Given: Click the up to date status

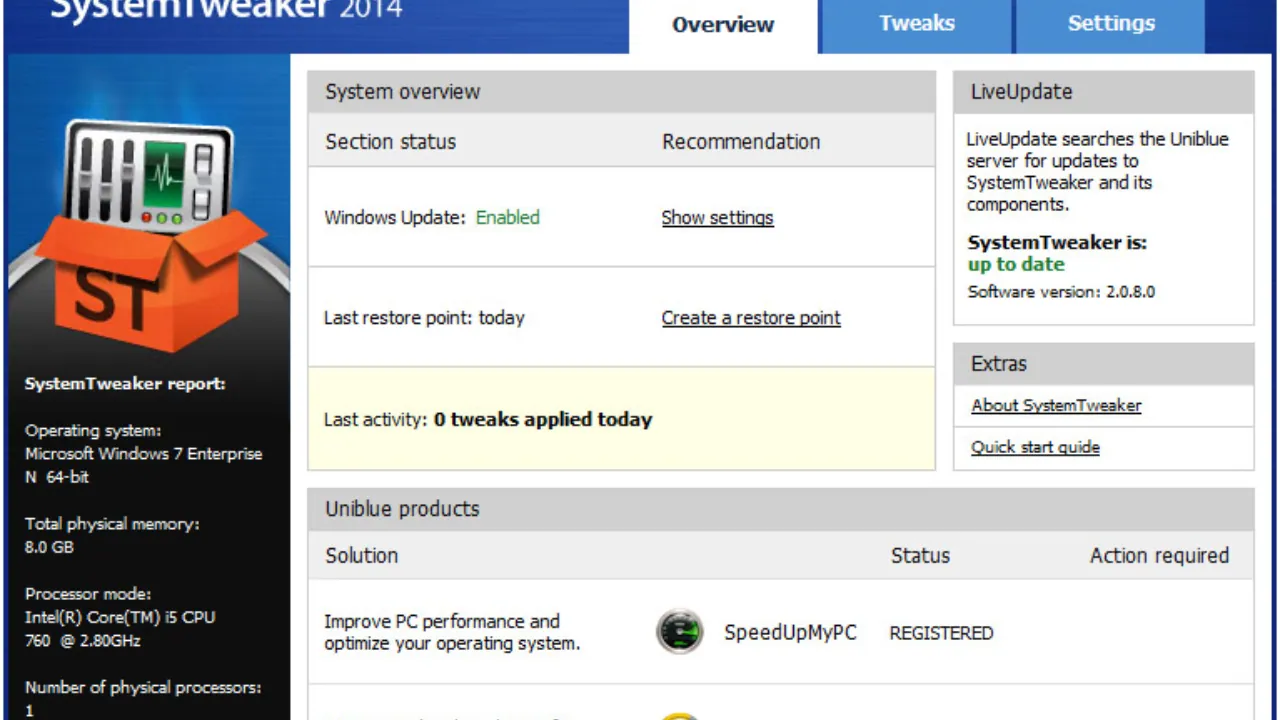Looking at the screenshot, I should pos(1016,264).
